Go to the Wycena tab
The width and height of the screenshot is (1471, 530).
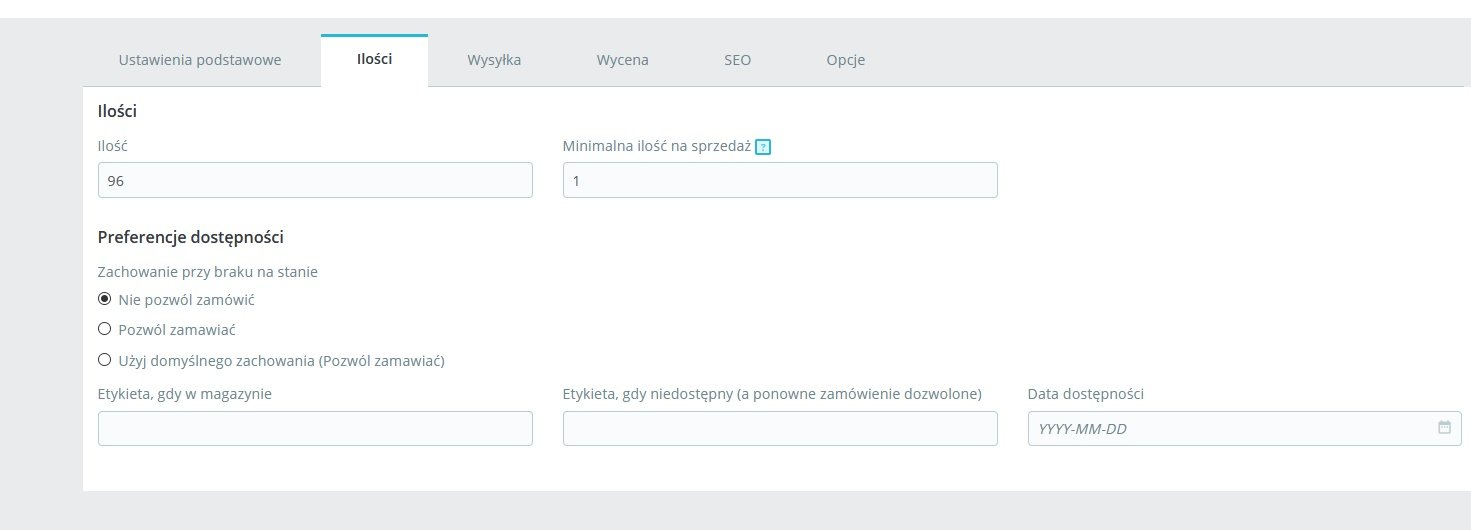[622, 60]
